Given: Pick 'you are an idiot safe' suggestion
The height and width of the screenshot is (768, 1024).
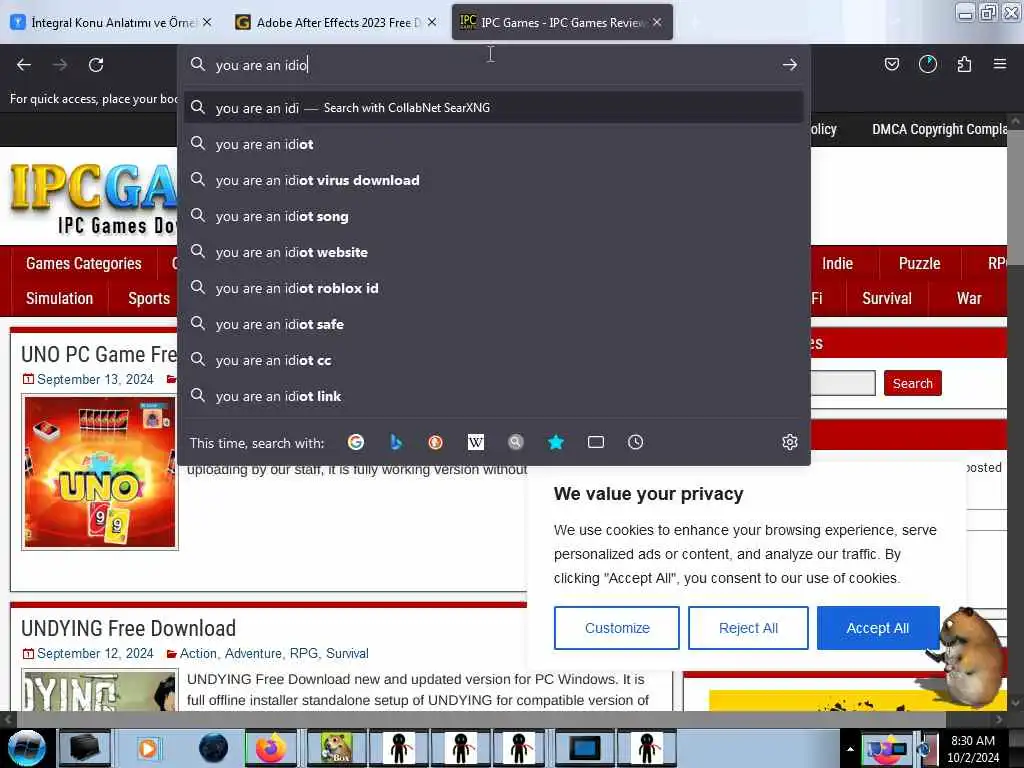Looking at the screenshot, I should [494, 324].
